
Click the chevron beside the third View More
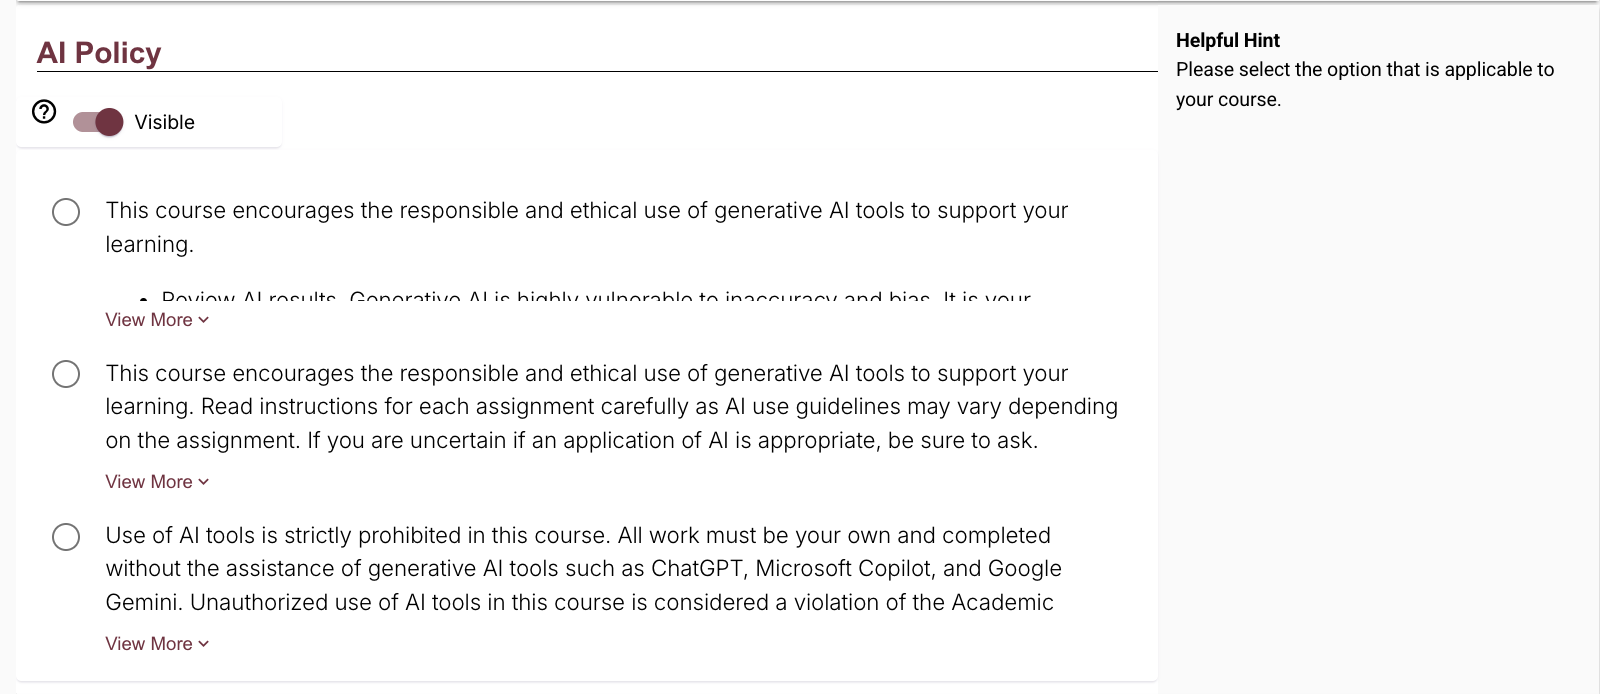(204, 644)
